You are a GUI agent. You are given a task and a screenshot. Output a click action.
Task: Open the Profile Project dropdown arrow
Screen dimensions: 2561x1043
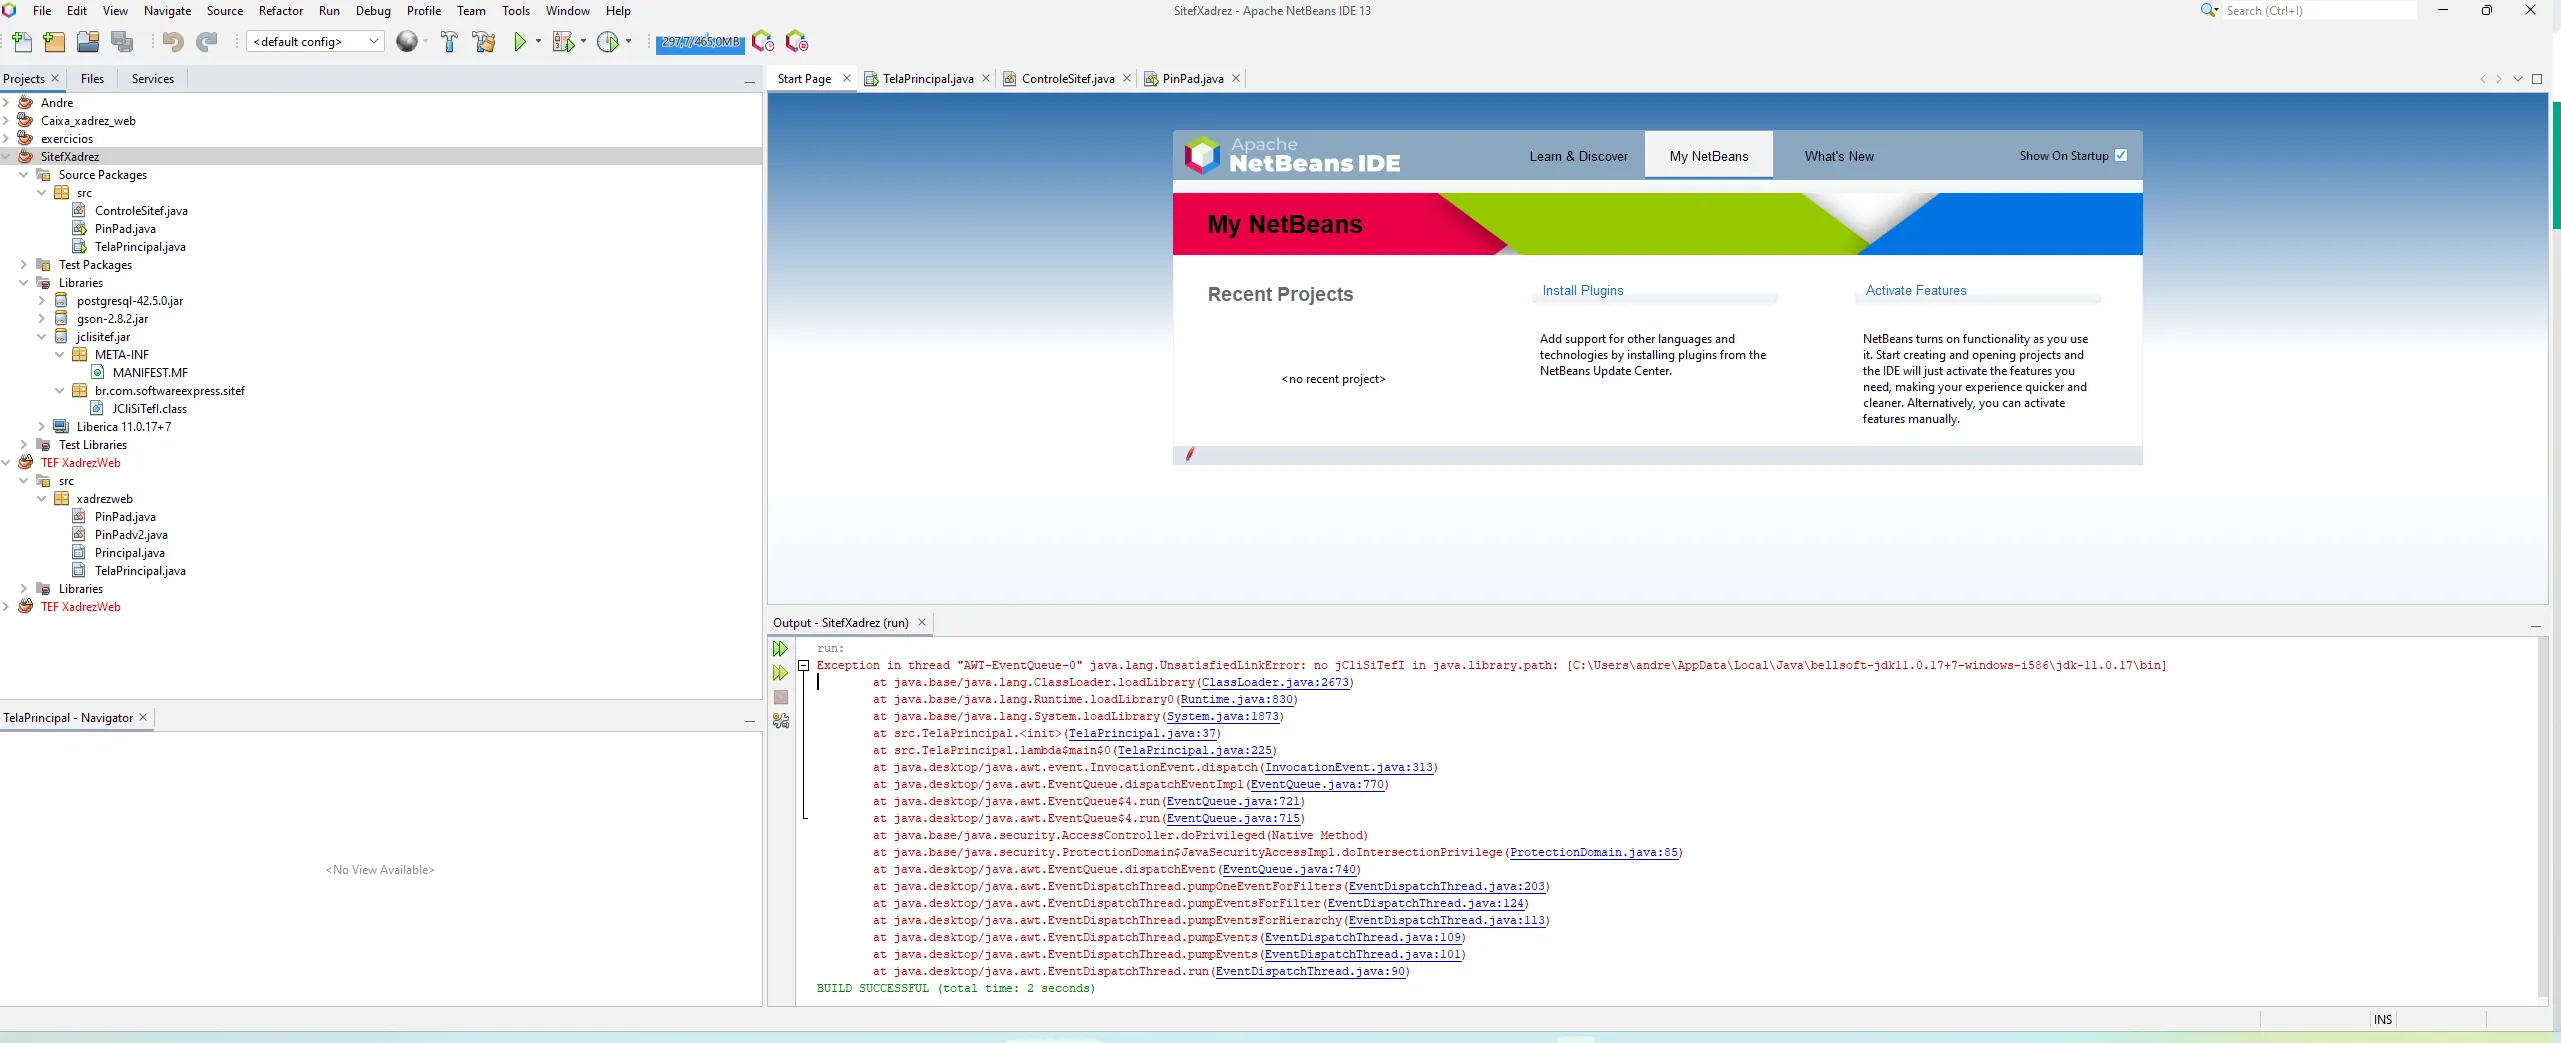tap(628, 42)
